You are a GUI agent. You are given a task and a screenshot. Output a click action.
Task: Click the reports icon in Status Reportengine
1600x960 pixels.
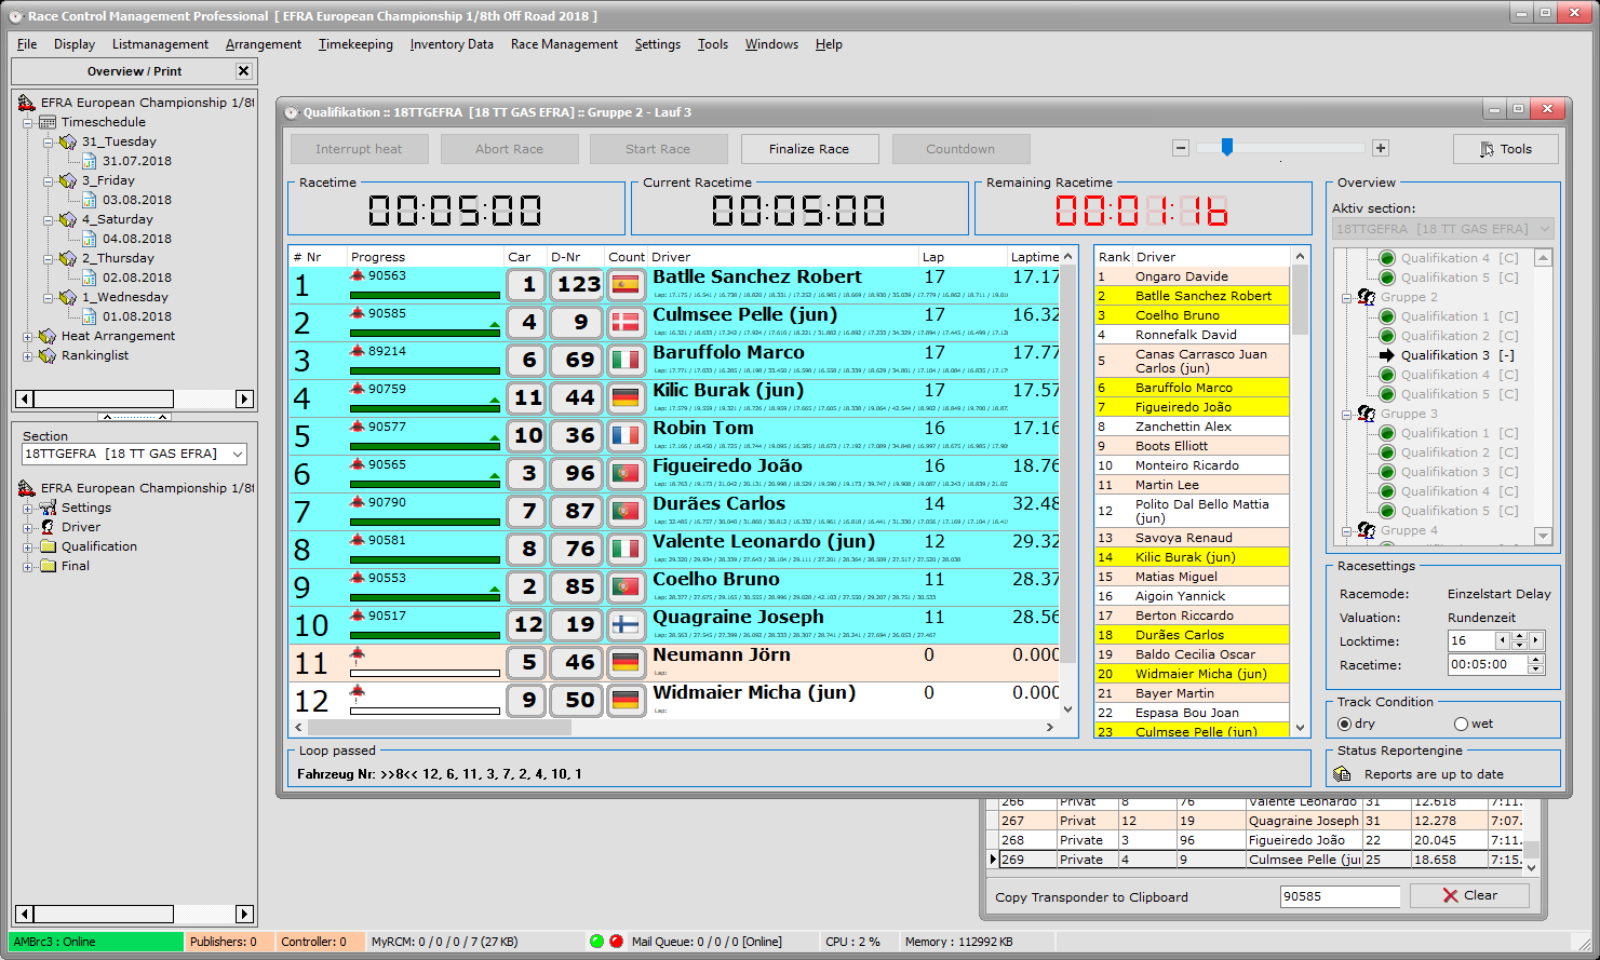pyautogui.click(x=1342, y=772)
